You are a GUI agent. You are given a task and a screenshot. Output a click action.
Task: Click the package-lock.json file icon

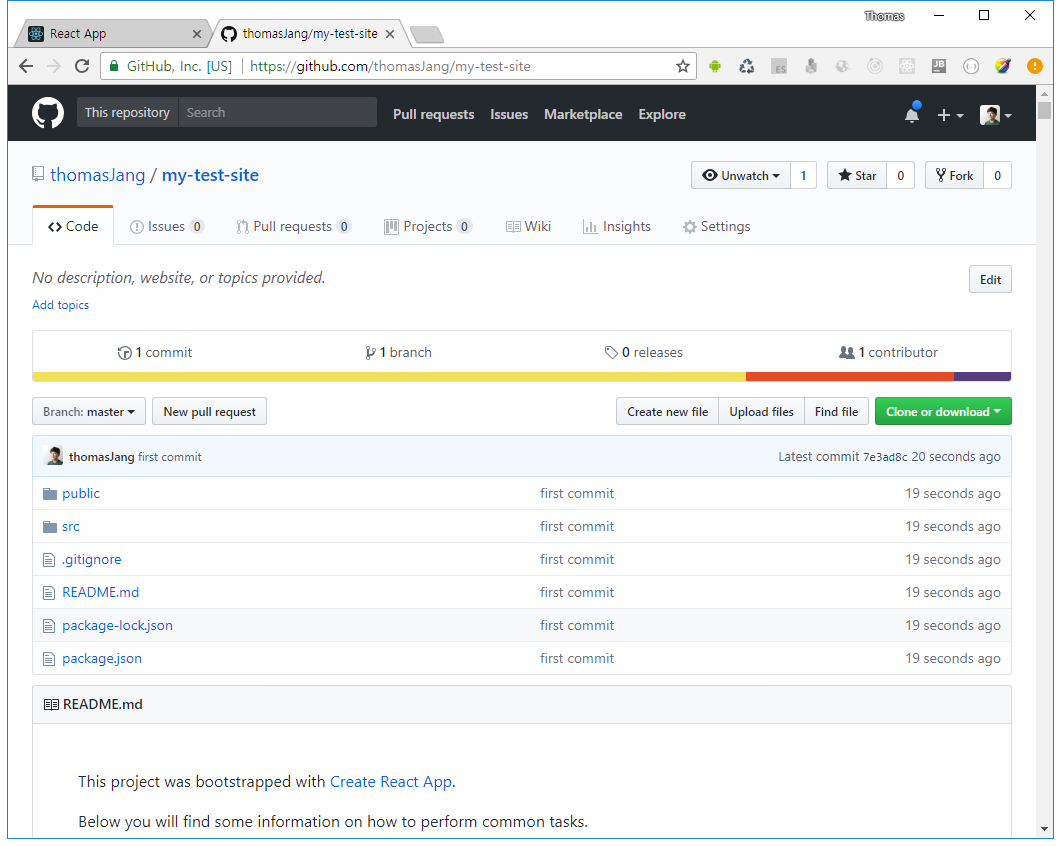pos(49,626)
